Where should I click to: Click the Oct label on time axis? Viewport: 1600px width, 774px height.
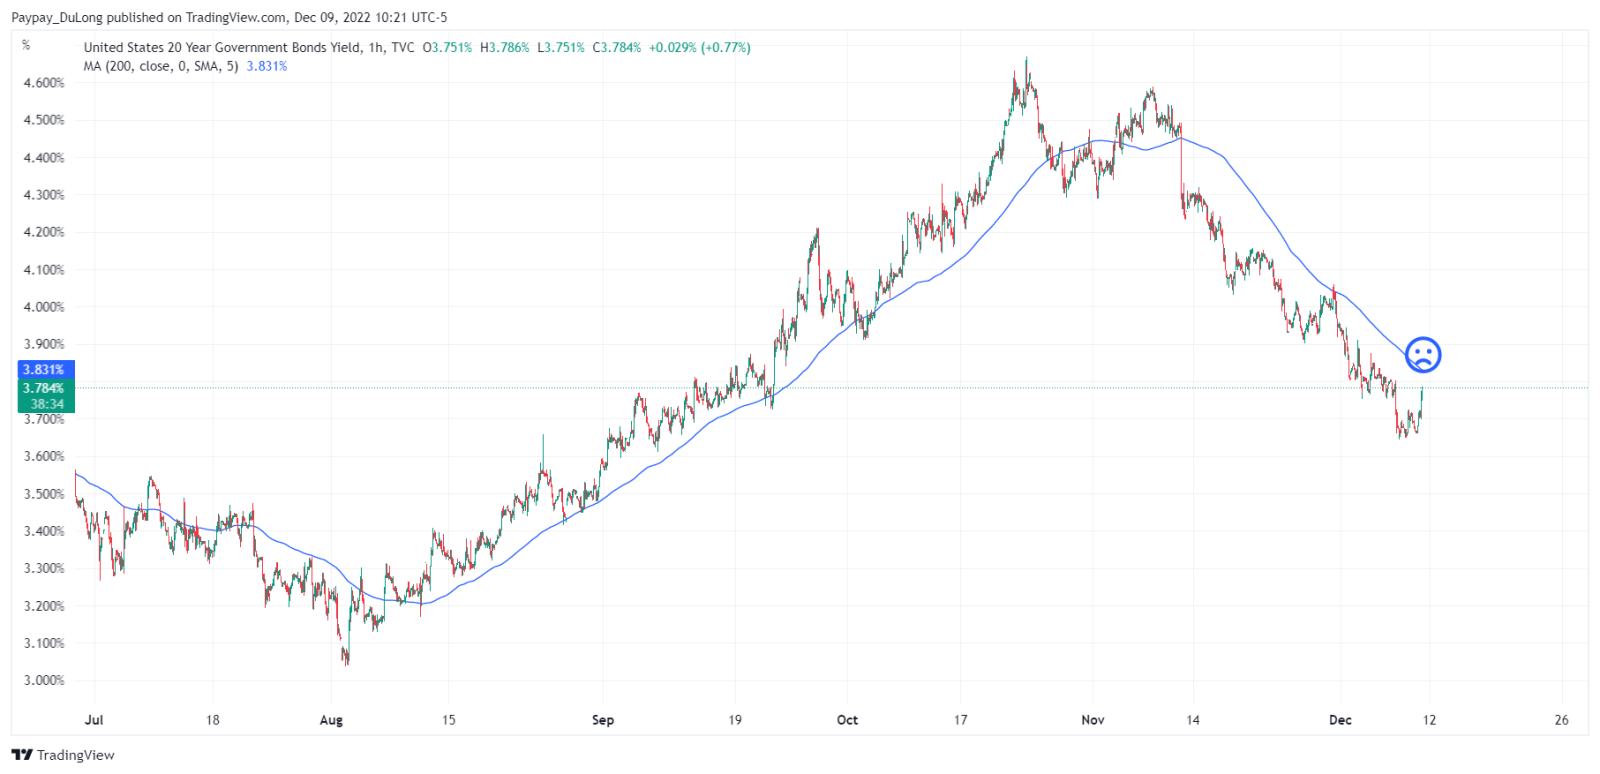847,720
